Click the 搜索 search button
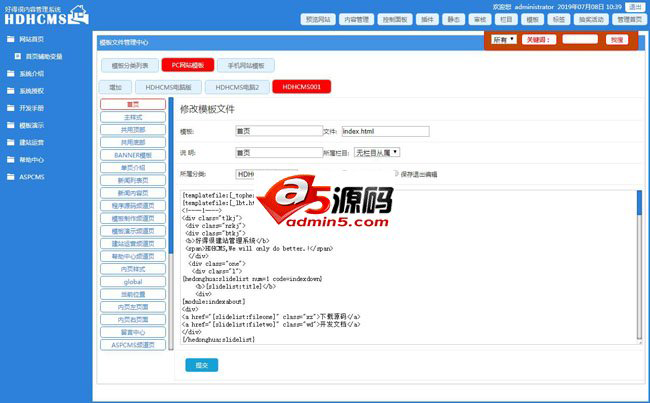Viewport: 650px width, 403px height. click(617, 40)
